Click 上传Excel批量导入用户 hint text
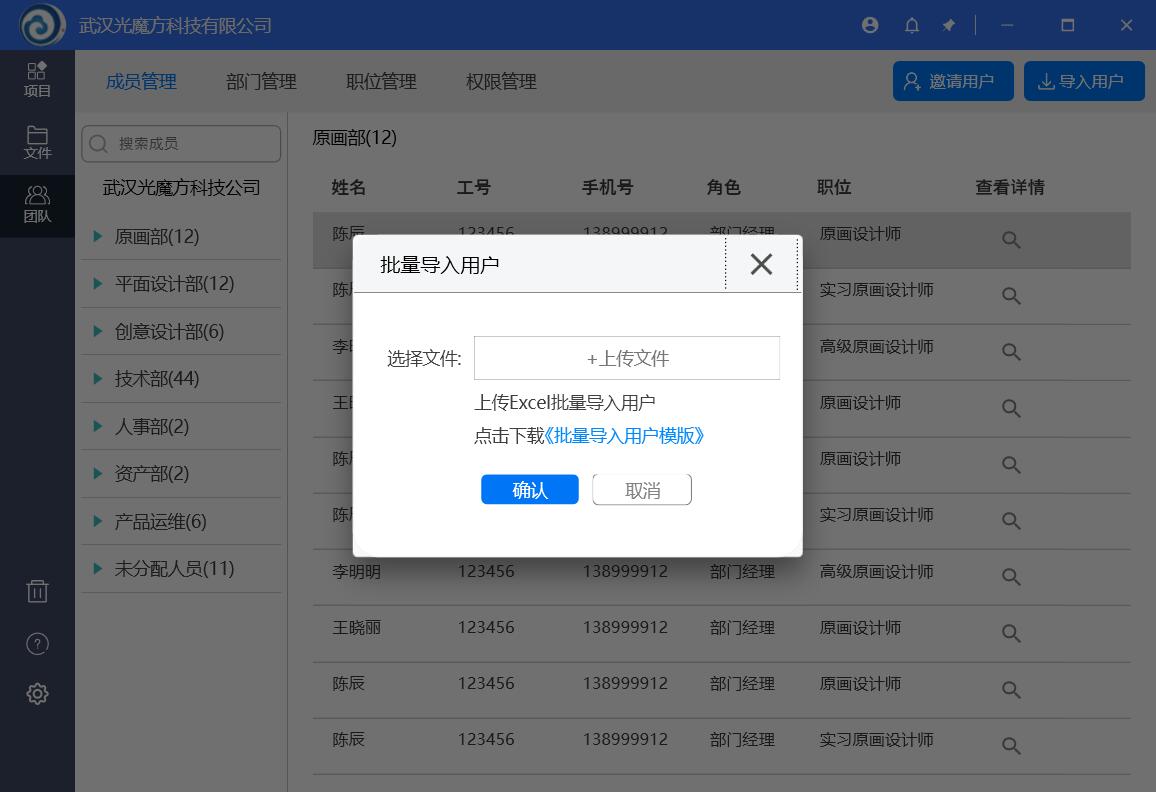 tap(565, 403)
